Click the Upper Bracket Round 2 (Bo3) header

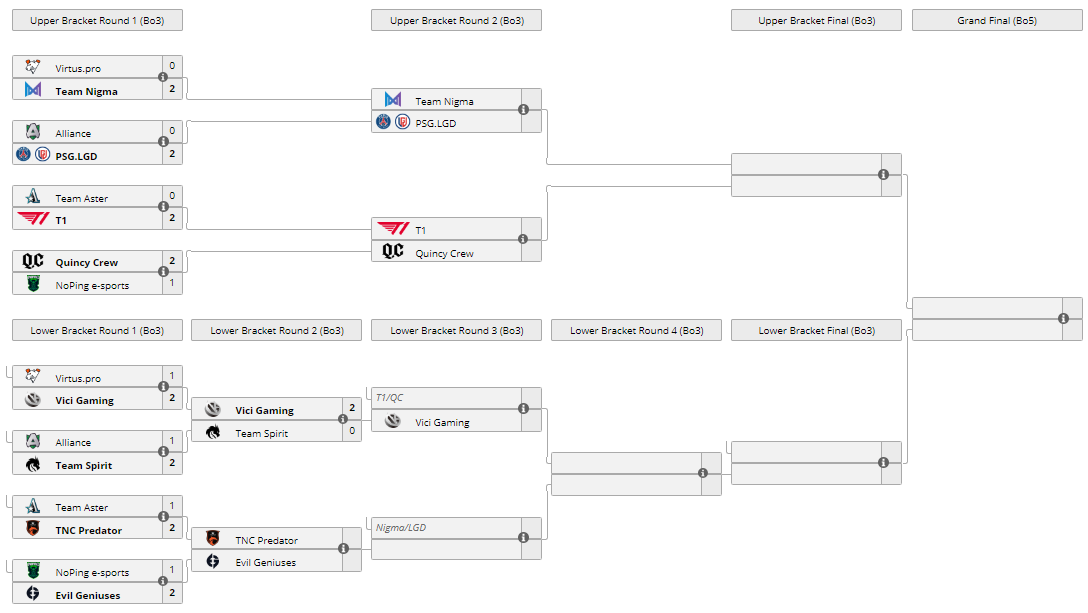tap(456, 20)
